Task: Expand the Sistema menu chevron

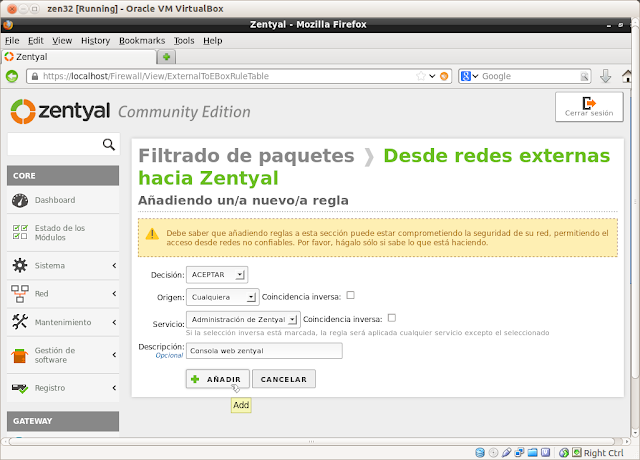Action: coord(114,266)
